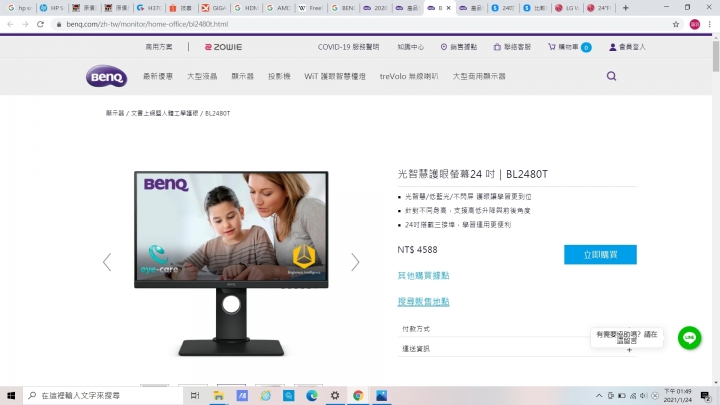Open 知識中心 link
This screenshot has height=405, width=720.
pos(411,47)
